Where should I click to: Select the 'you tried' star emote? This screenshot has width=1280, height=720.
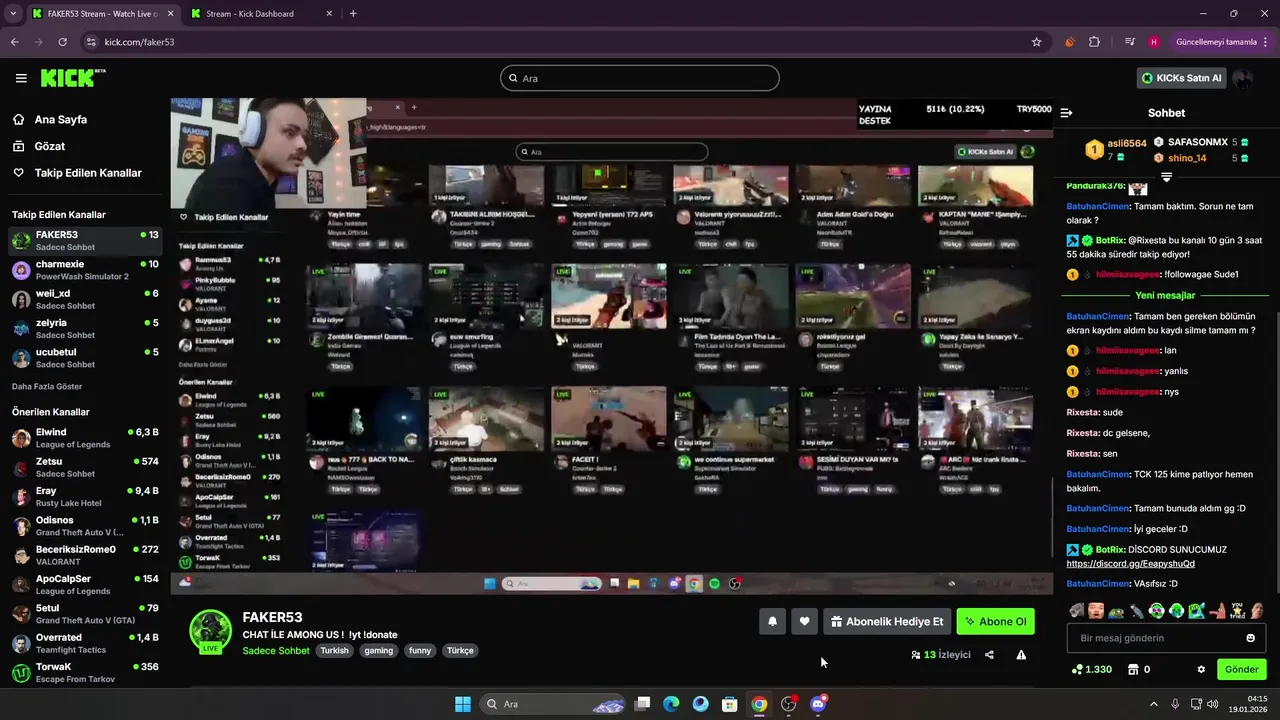point(1236,610)
